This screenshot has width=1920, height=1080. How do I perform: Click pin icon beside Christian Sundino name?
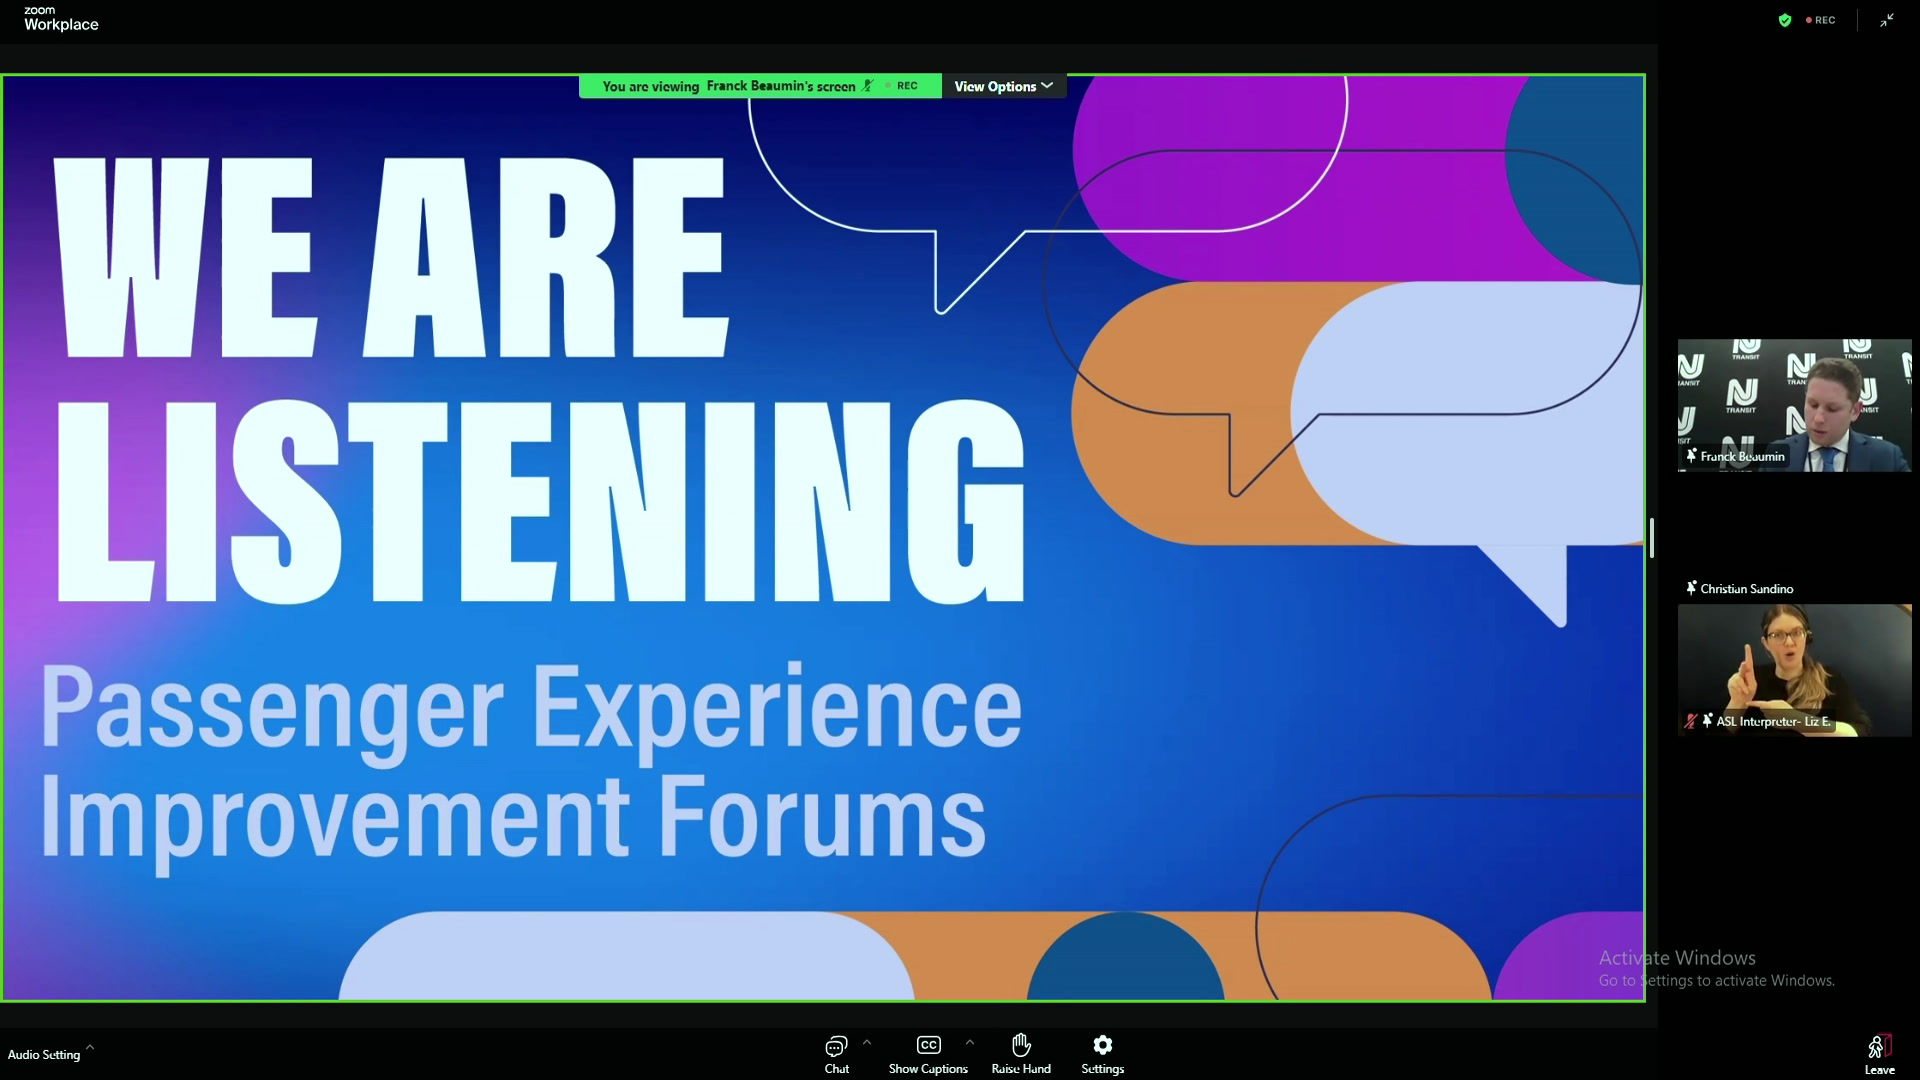[x=1691, y=588]
